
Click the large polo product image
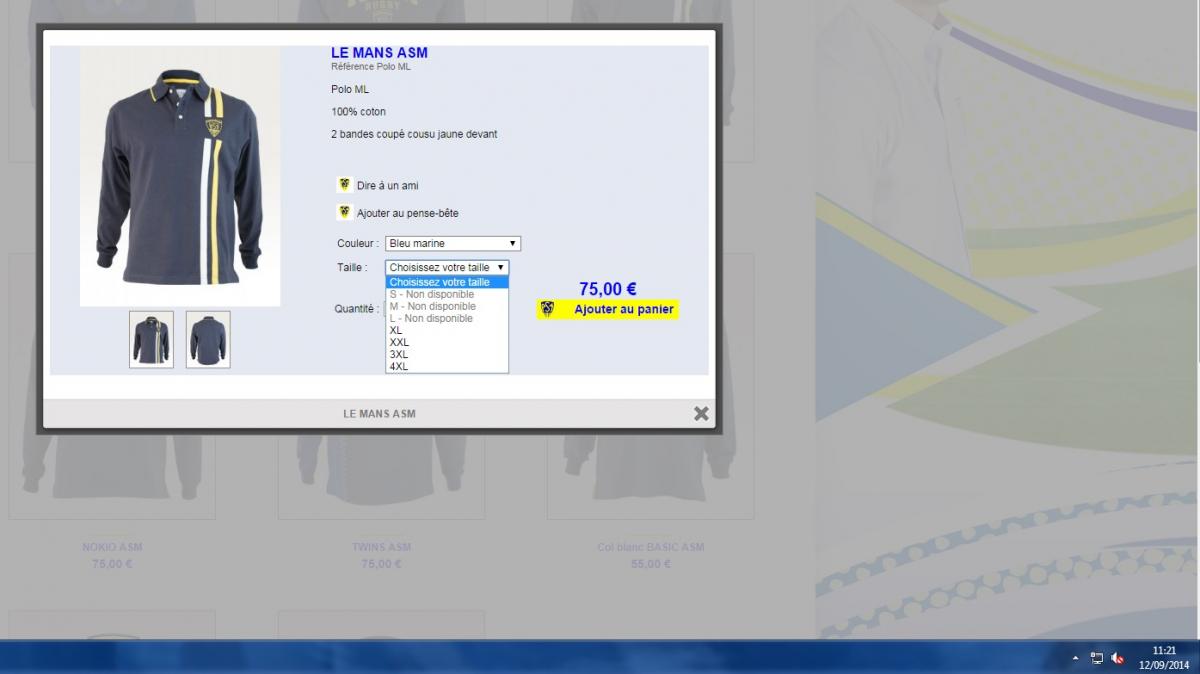click(180, 176)
